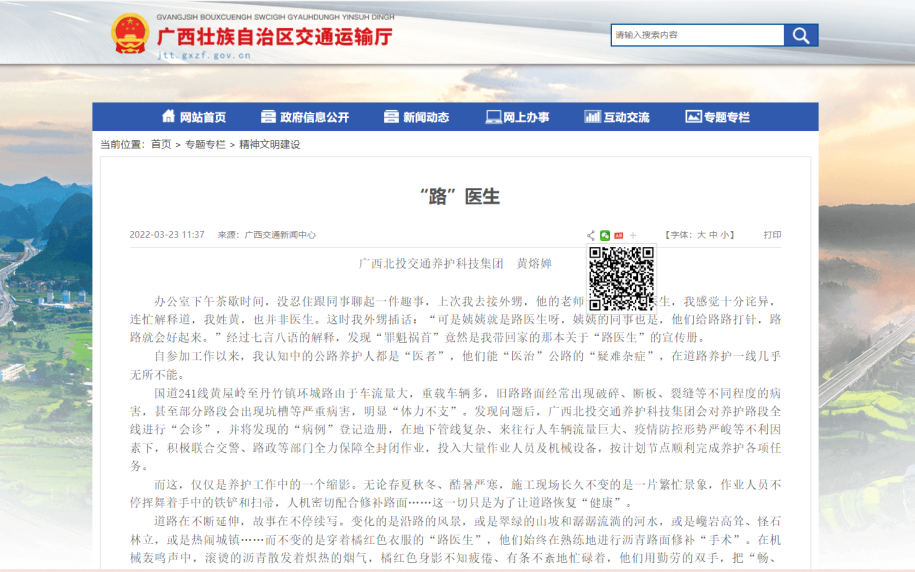Click 打印 to print the article
This screenshot has height=572, width=915.
pos(772,235)
